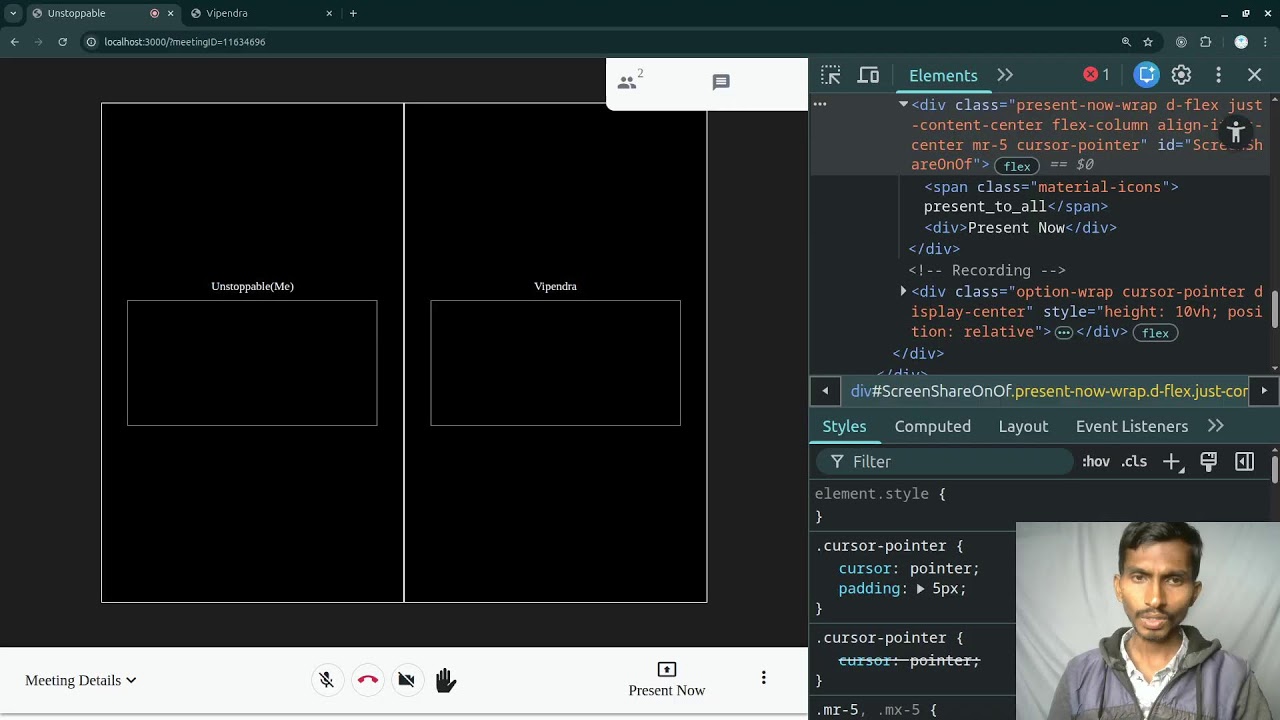
Task: Toggle the camera off button
Action: pyautogui.click(x=406, y=680)
